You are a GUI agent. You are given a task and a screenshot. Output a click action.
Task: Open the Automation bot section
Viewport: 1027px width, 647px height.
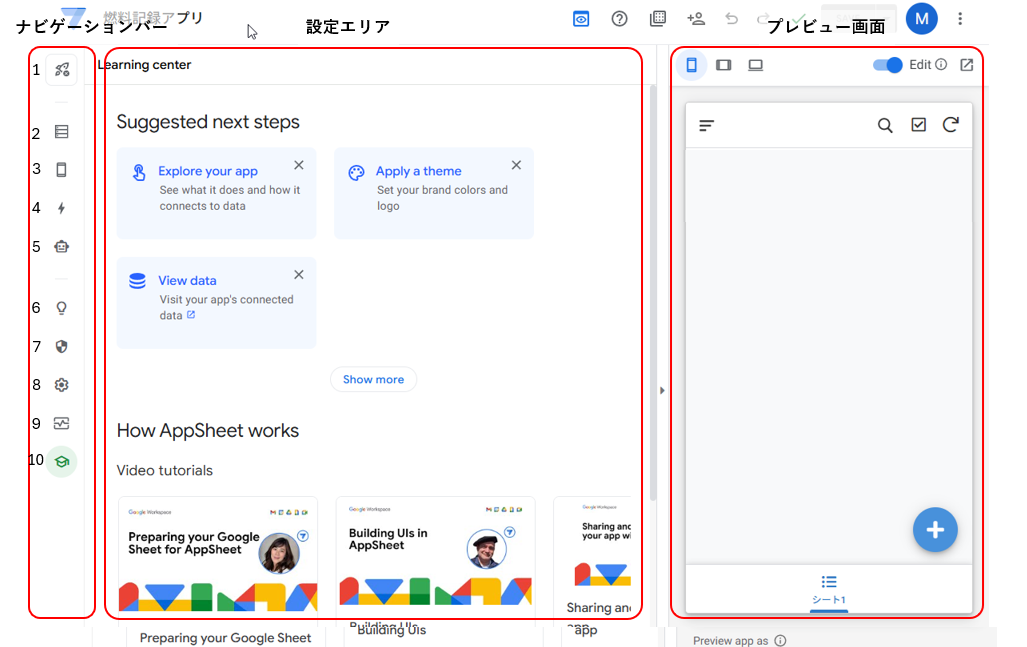pyautogui.click(x=61, y=246)
